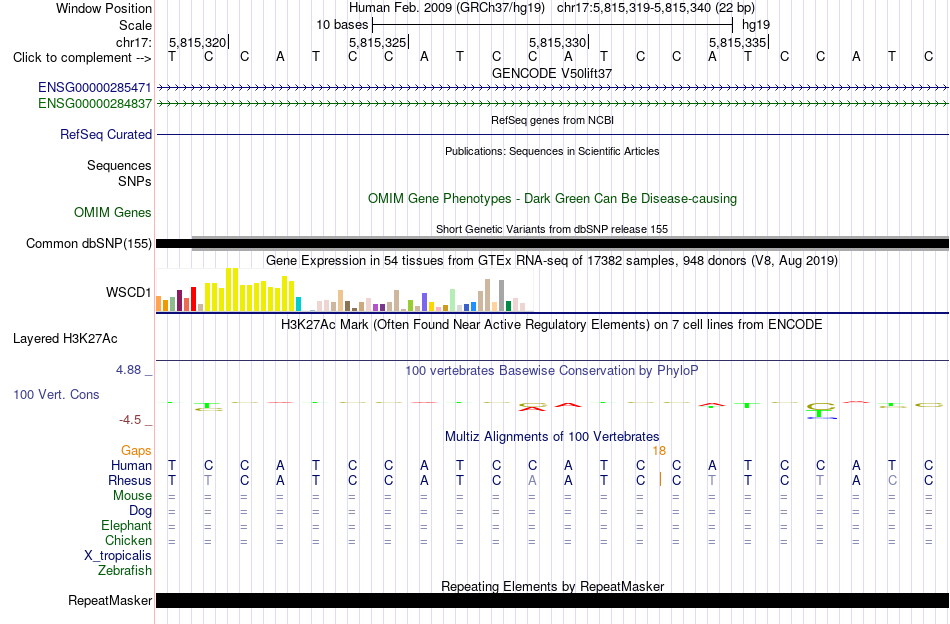Click the -4.5 PhyloP lower value
Screen dimensions: 950x624
click(130, 420)
